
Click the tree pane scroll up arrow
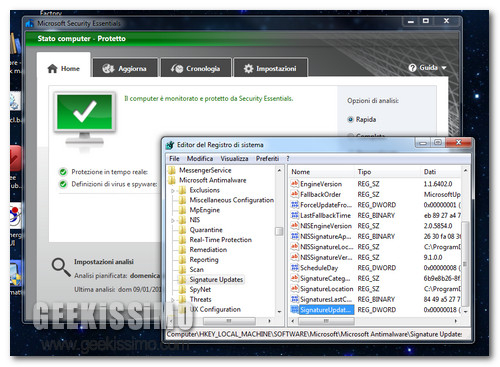click(x=279, y=170)
